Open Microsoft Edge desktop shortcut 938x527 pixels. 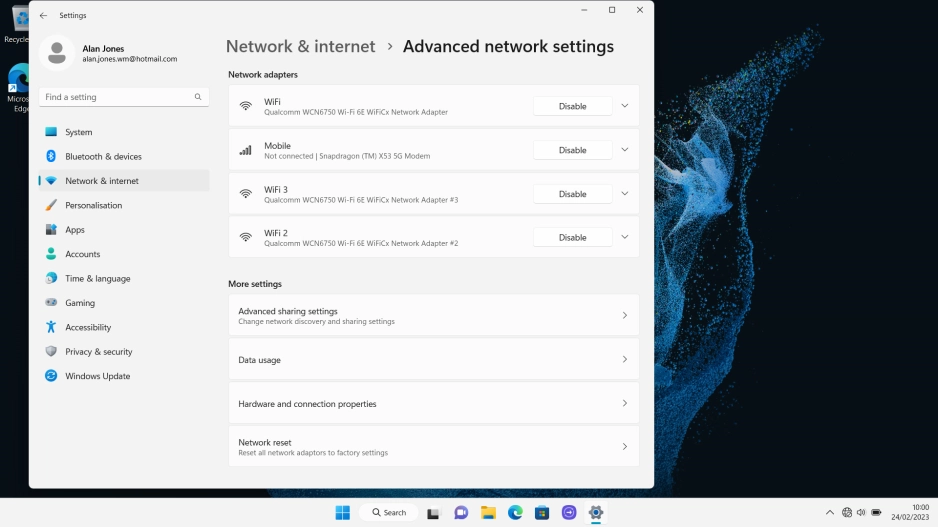tap(18, 89)
